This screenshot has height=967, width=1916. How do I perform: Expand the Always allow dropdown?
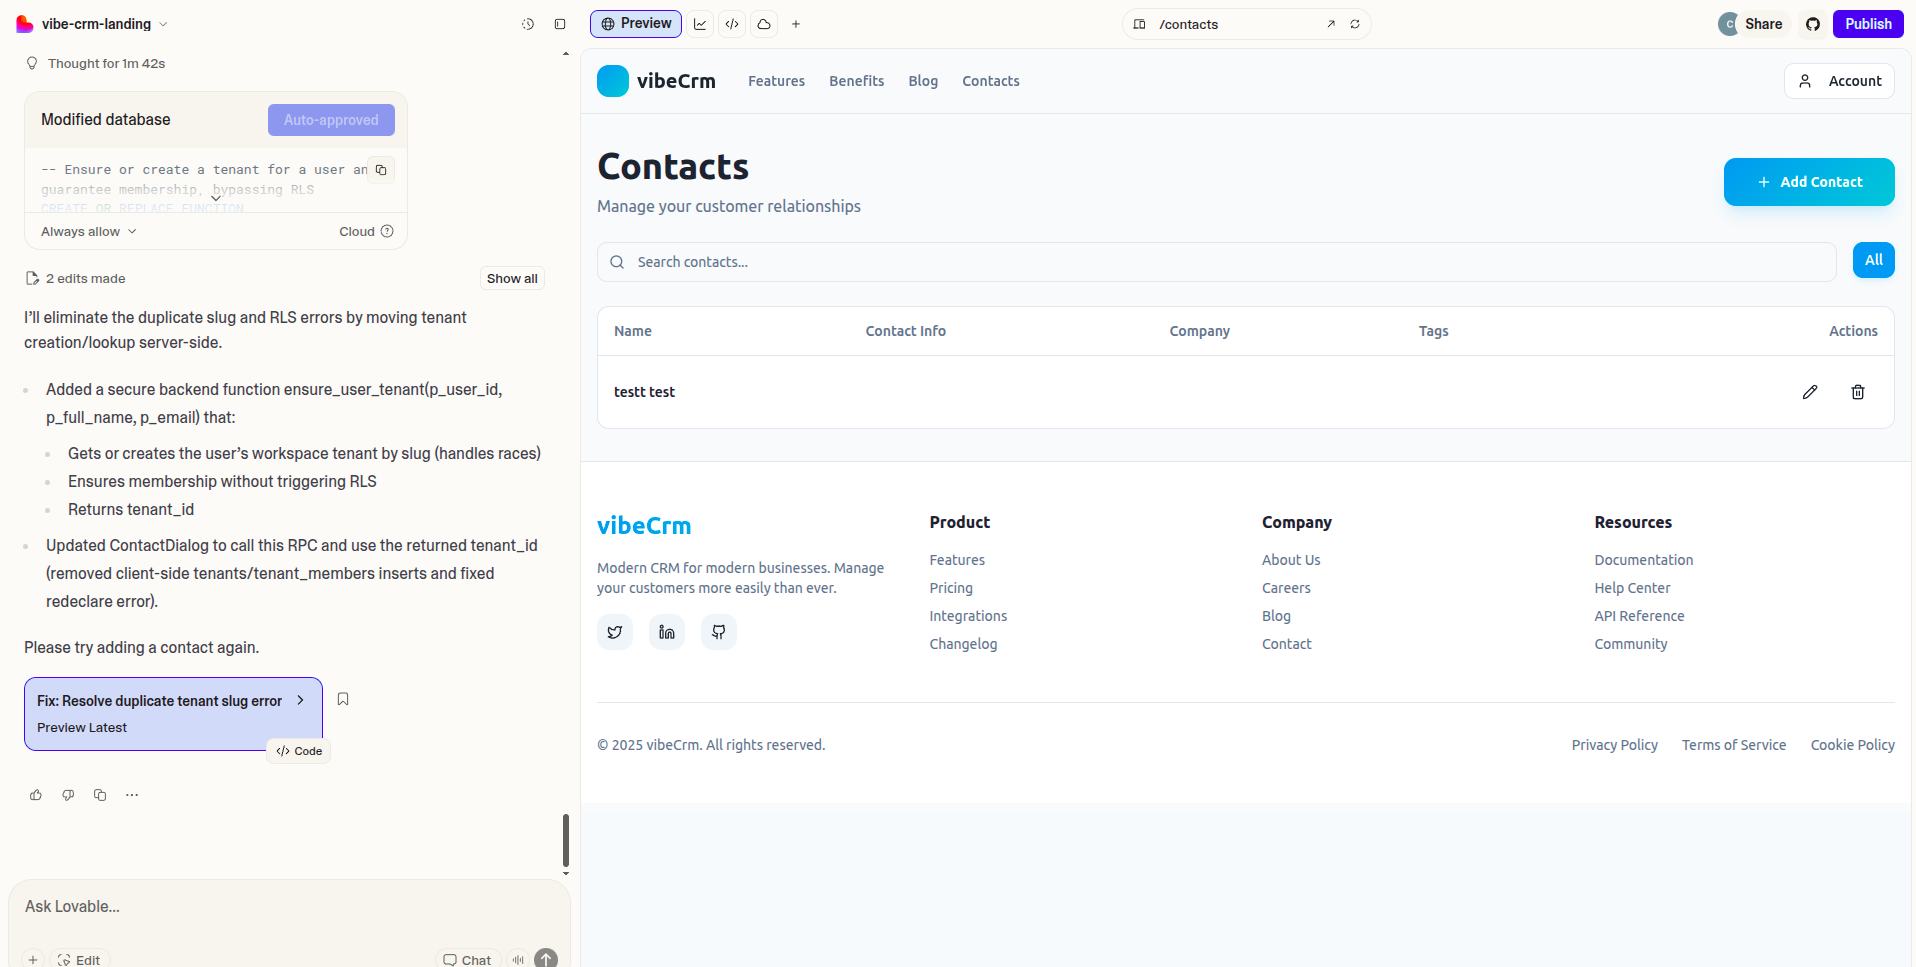[89, 231]
